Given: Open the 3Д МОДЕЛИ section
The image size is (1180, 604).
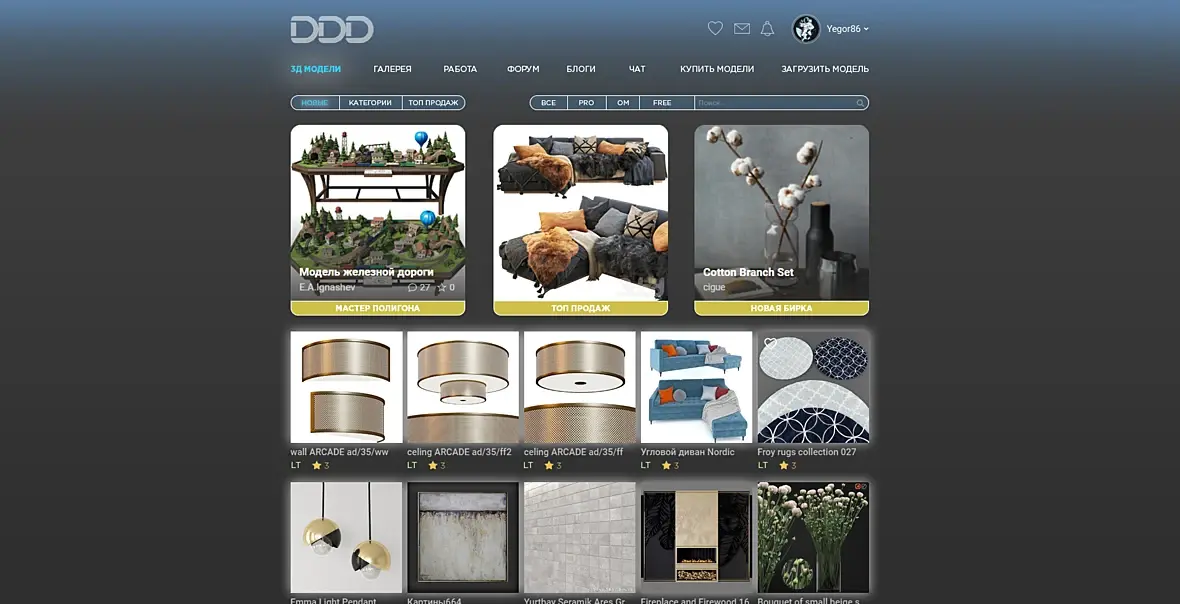Looking at the screenshot, I should click(x=315, y=68).
